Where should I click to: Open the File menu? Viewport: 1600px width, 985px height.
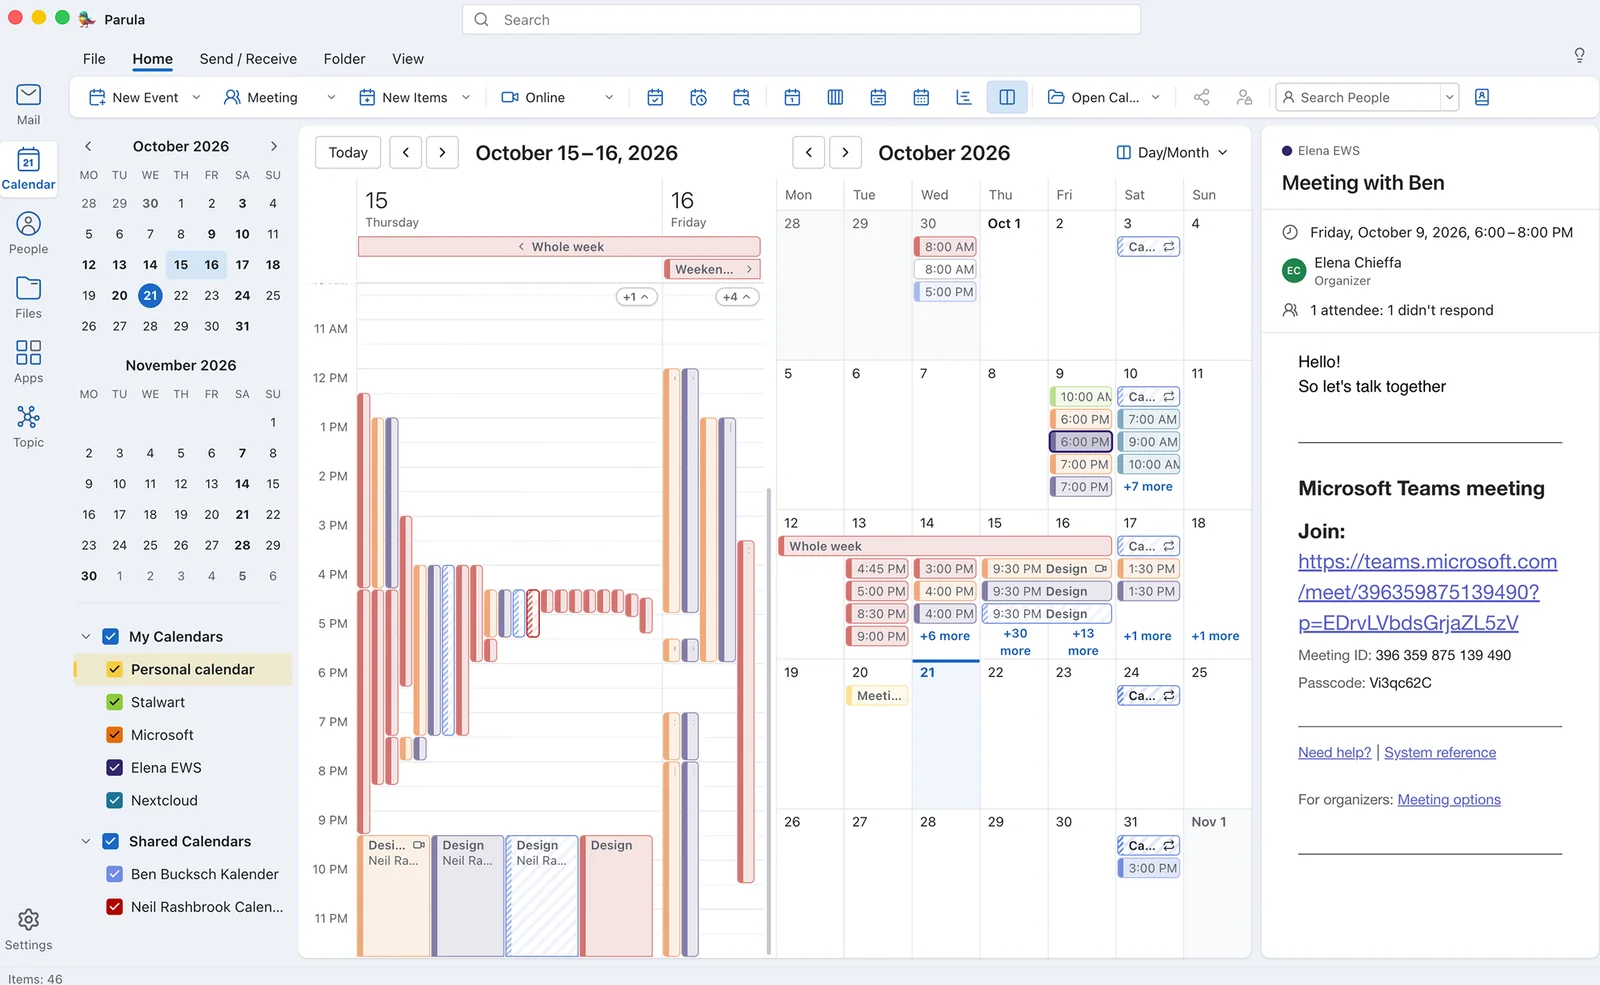tap(94, 59)
